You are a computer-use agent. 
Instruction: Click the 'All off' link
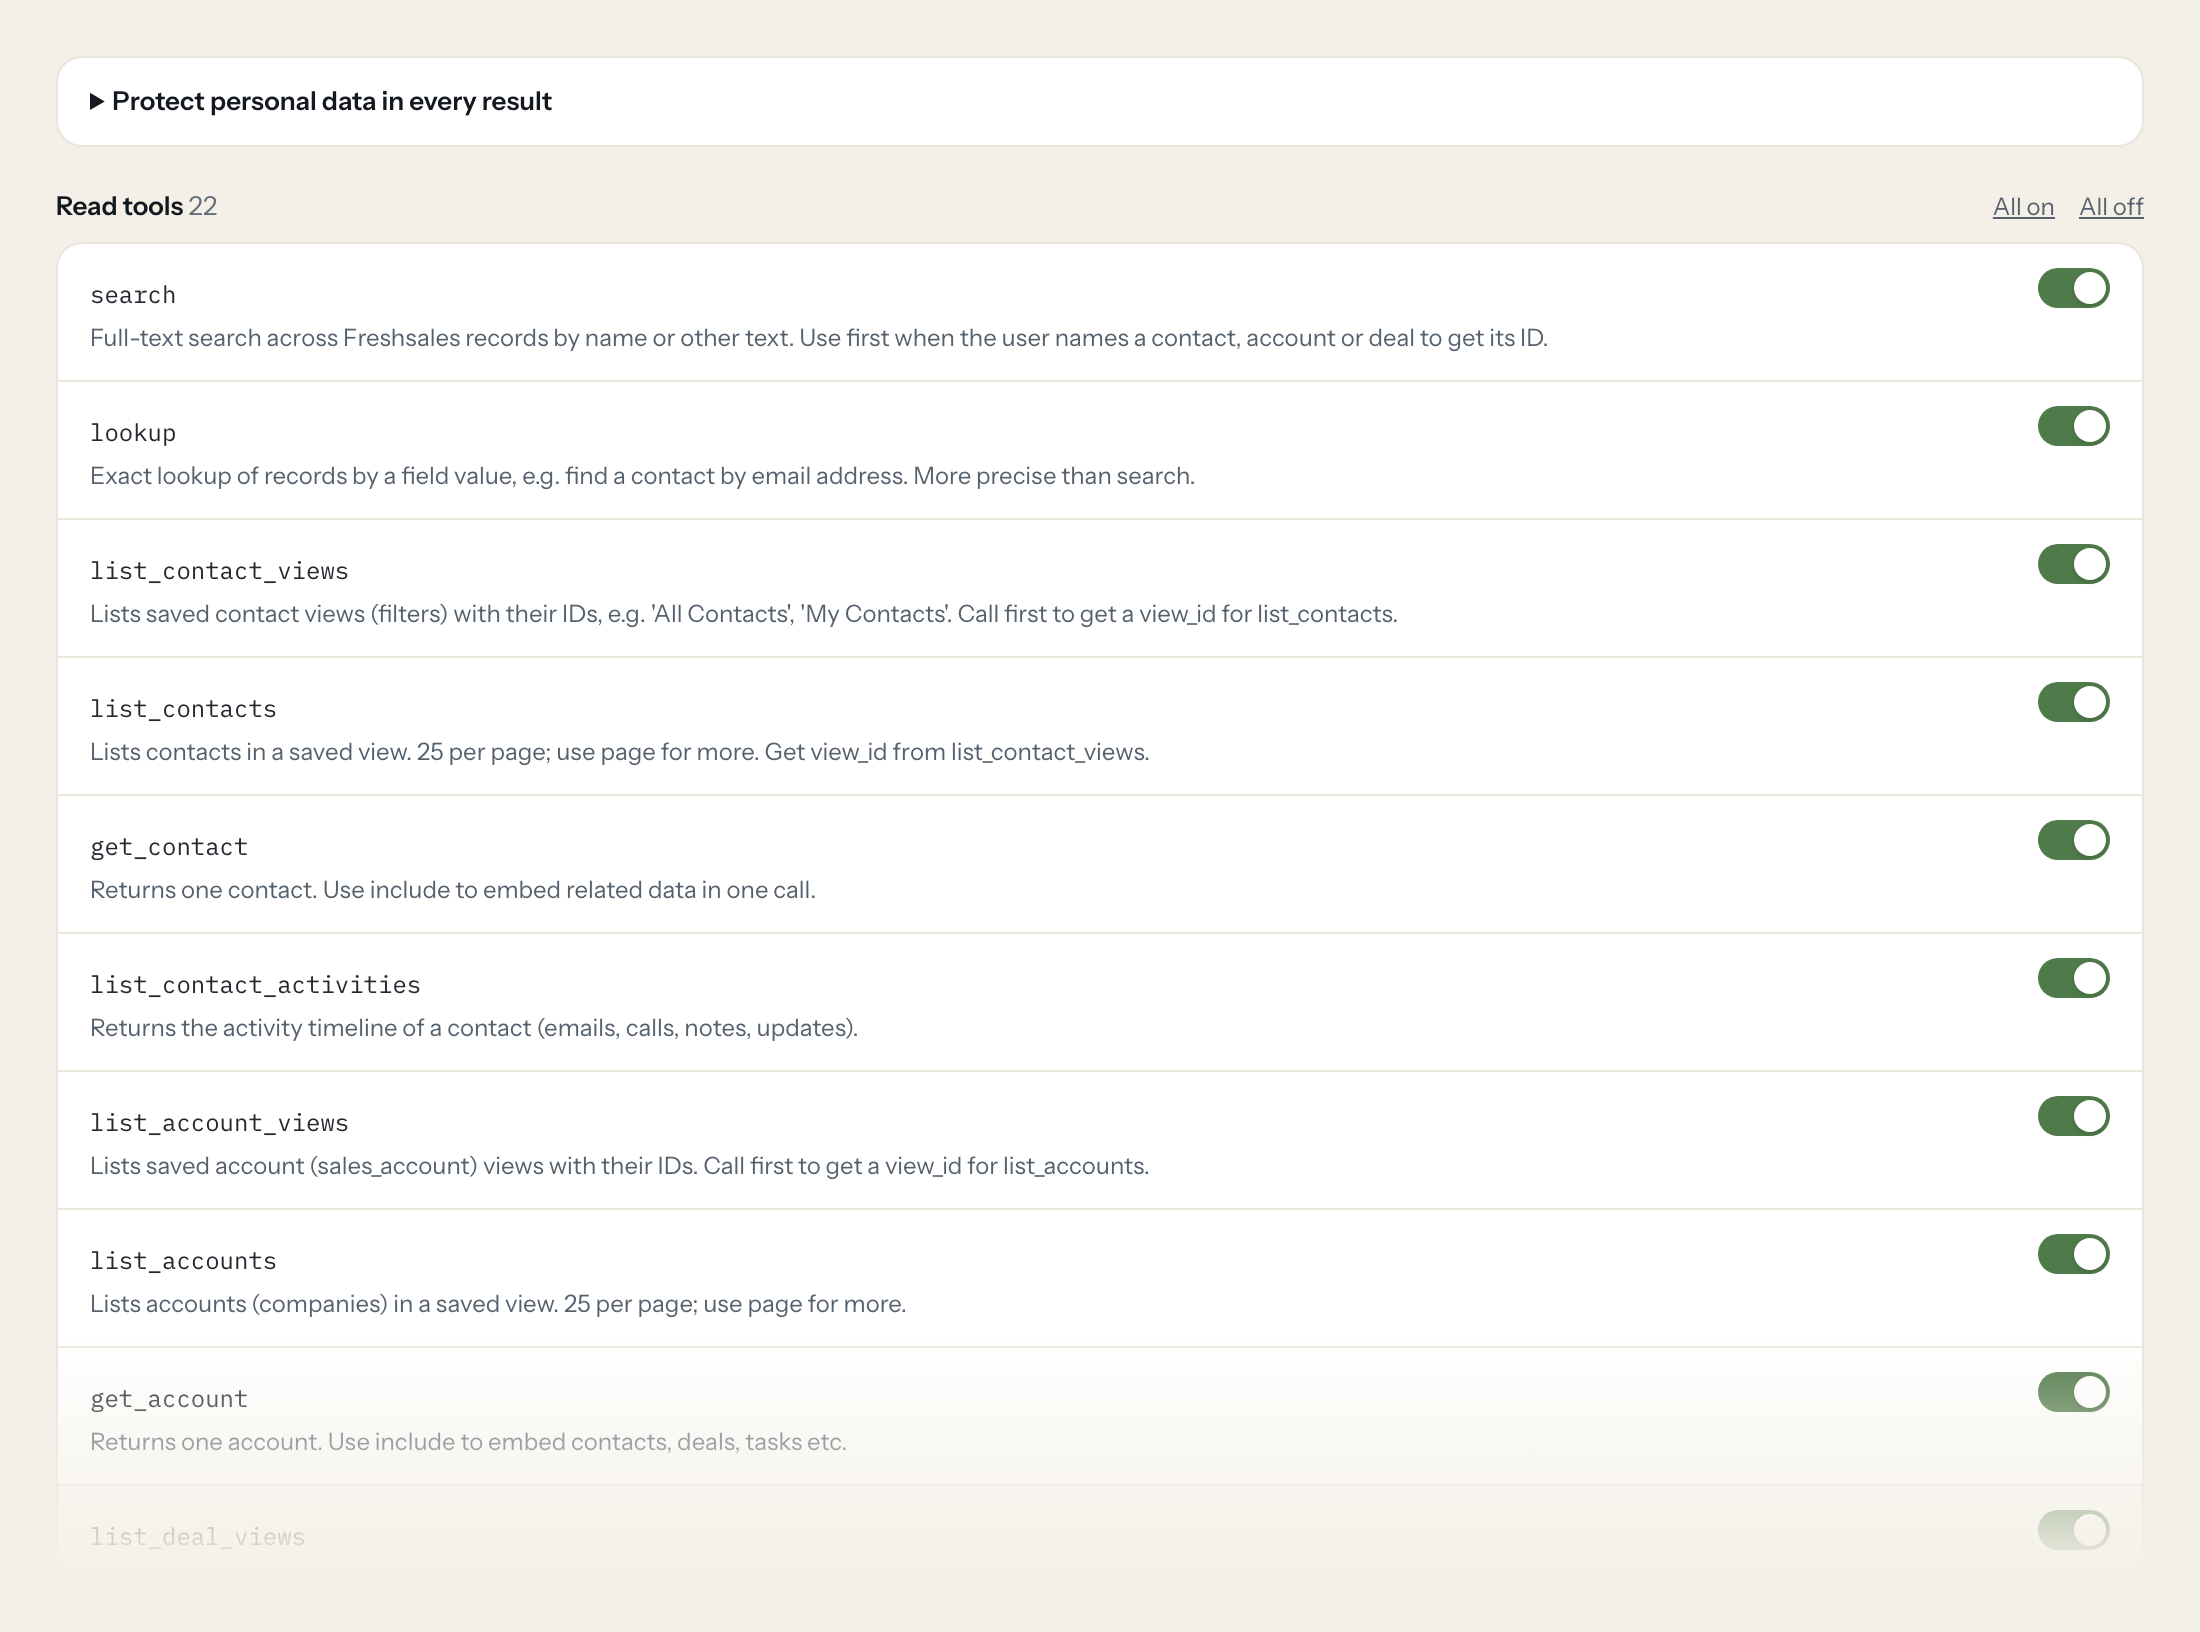[x=2111, y=206]
